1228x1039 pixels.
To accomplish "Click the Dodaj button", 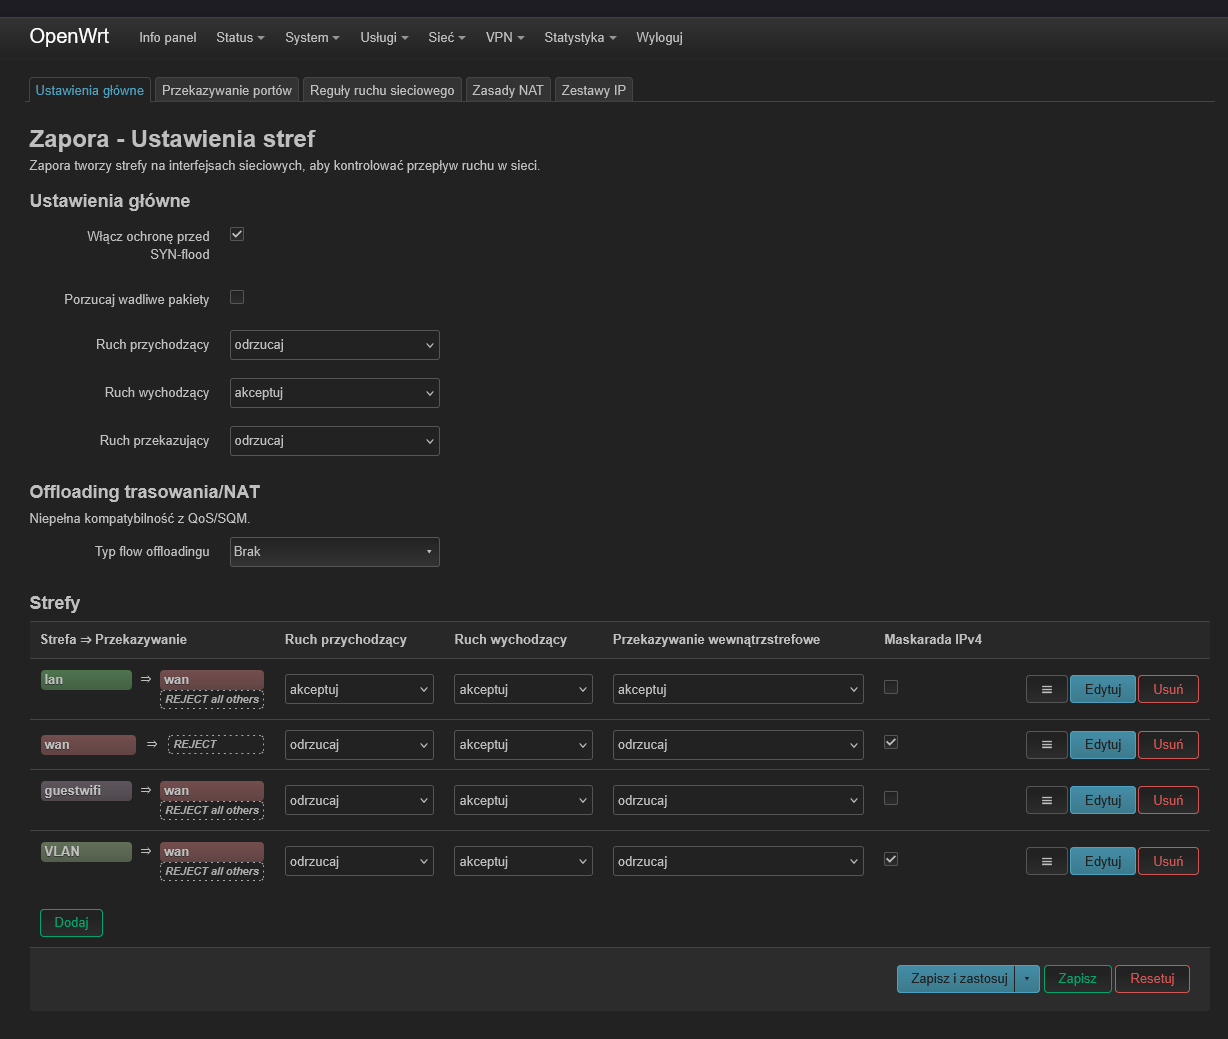I will pyautogui.click(x=71, y=922).
